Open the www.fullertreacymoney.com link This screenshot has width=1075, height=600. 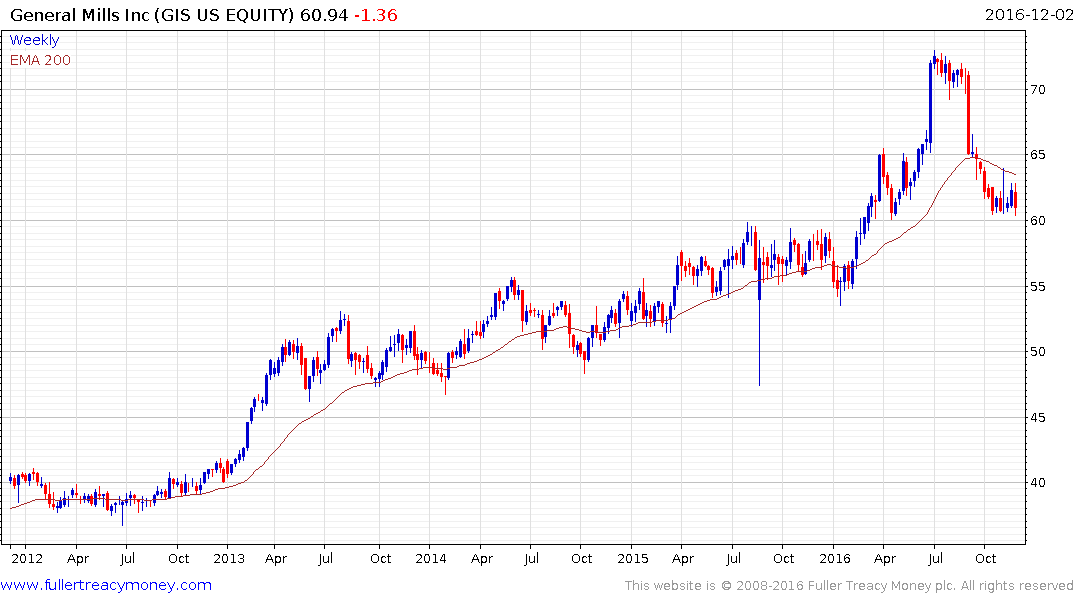(106, 585)
